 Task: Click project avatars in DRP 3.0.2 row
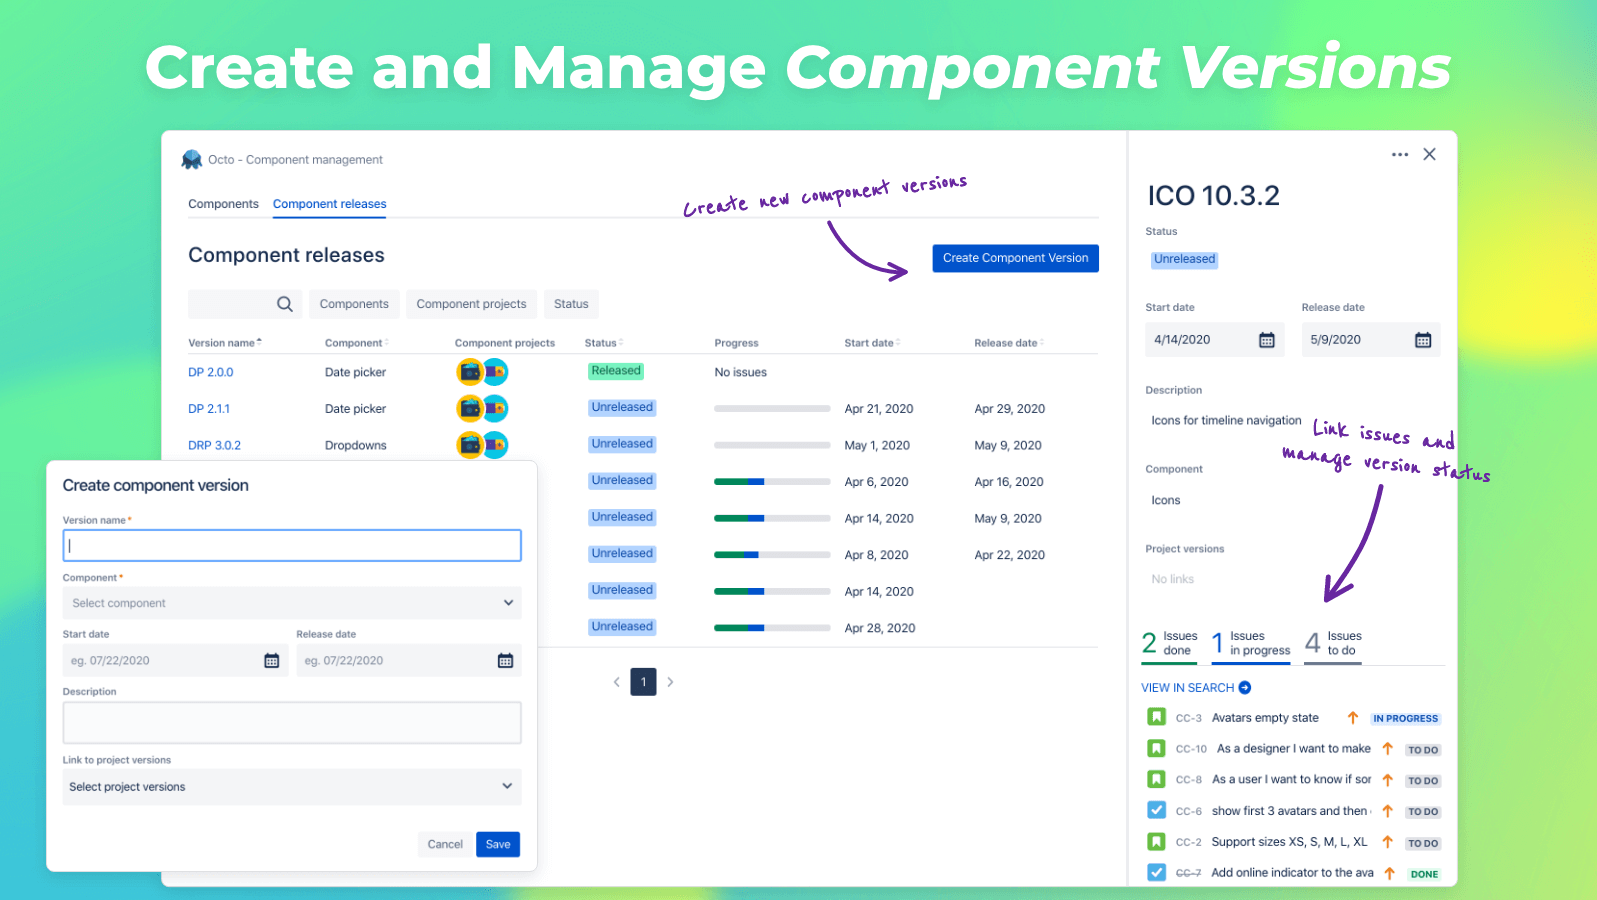[483, 445]
